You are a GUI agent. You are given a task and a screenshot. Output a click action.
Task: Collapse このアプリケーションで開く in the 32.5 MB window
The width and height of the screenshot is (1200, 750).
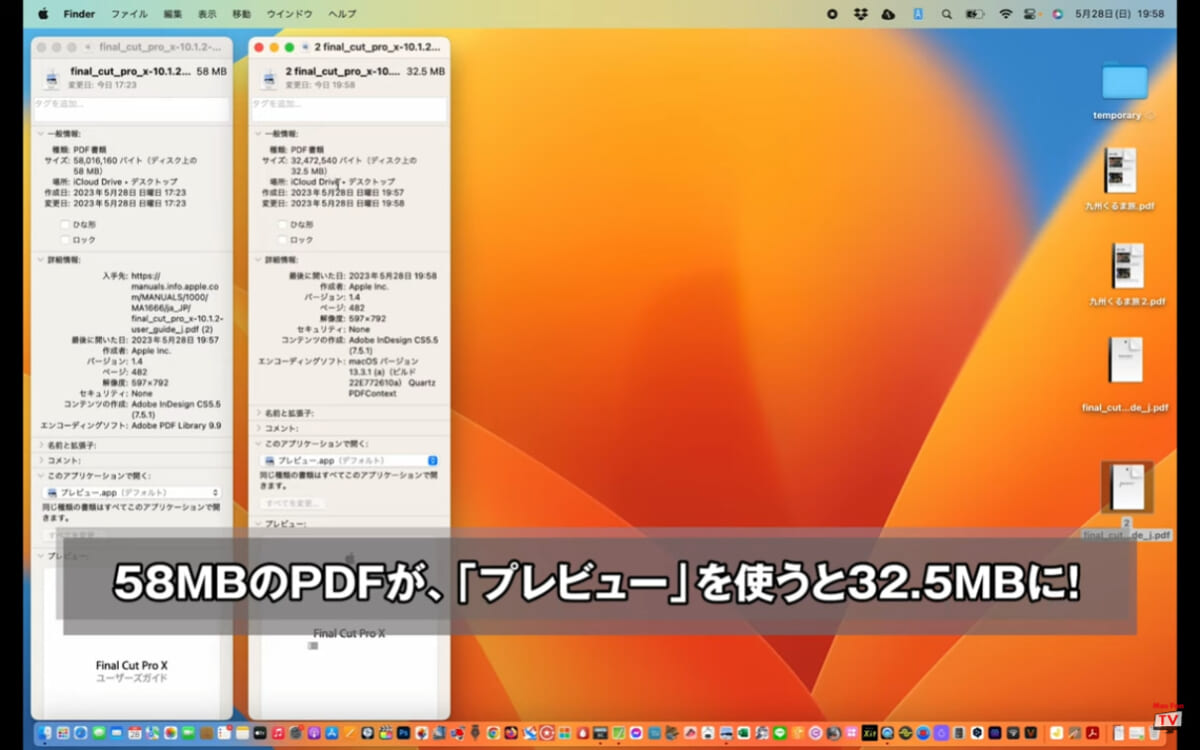click(x=258, y=443)
